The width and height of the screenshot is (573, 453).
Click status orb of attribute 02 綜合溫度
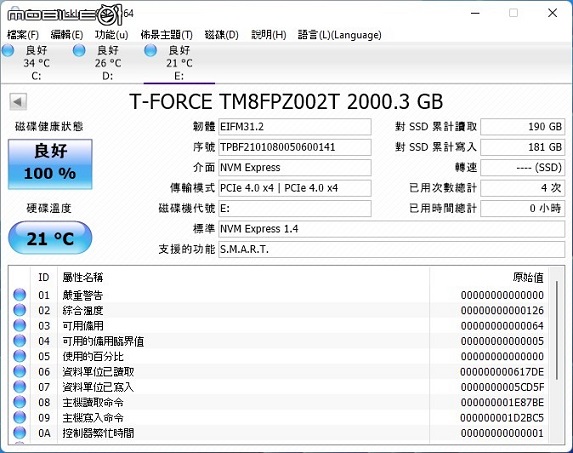[20, 310]
